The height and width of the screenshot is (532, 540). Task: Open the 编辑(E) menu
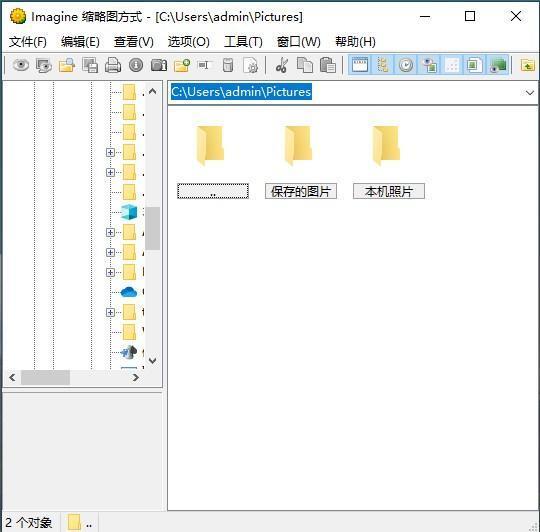click(80, 42)
